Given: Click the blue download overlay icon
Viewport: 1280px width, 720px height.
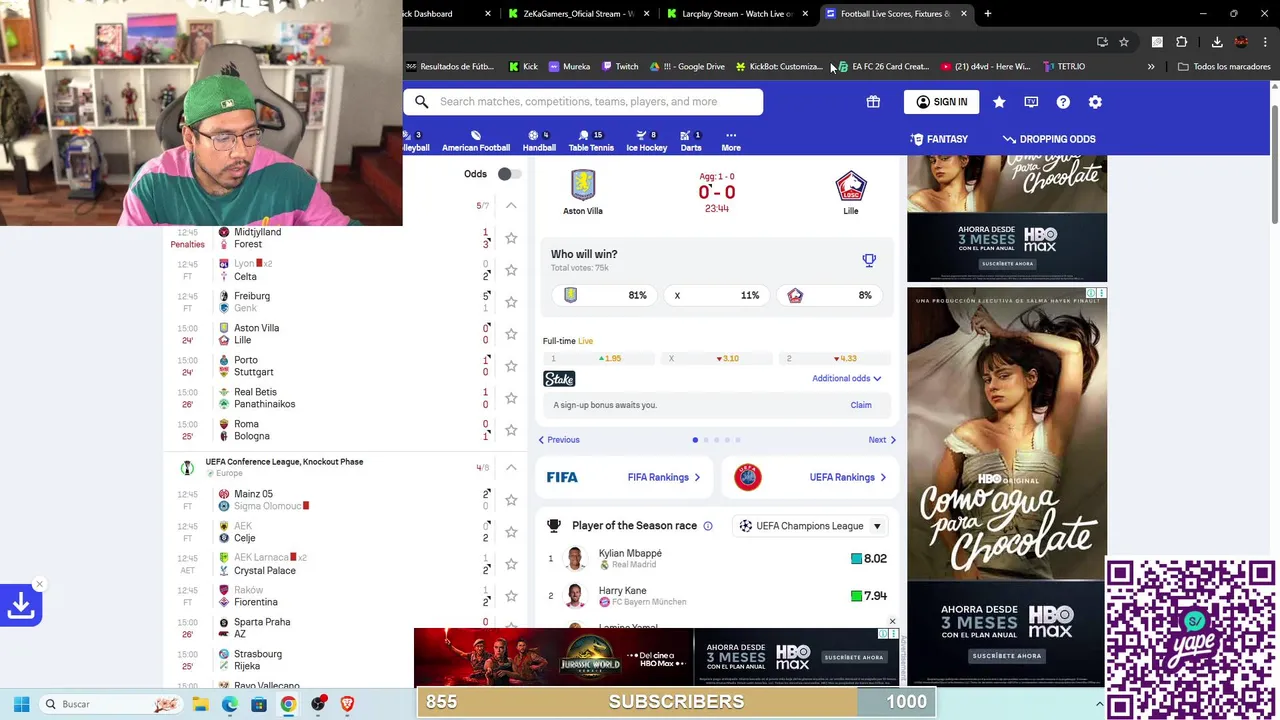Looking at the screenshot, I should coord(20,605).
